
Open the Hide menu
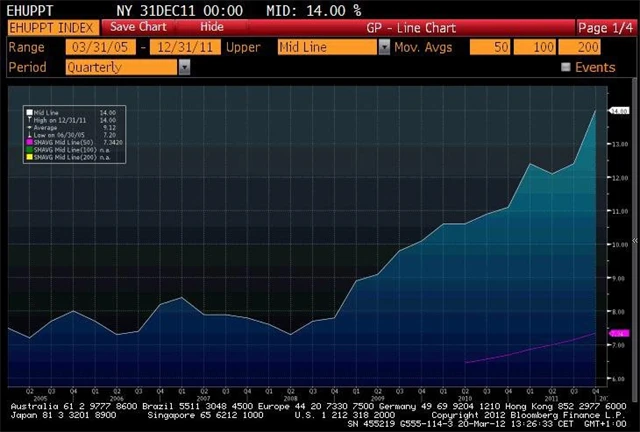point(211,26)
